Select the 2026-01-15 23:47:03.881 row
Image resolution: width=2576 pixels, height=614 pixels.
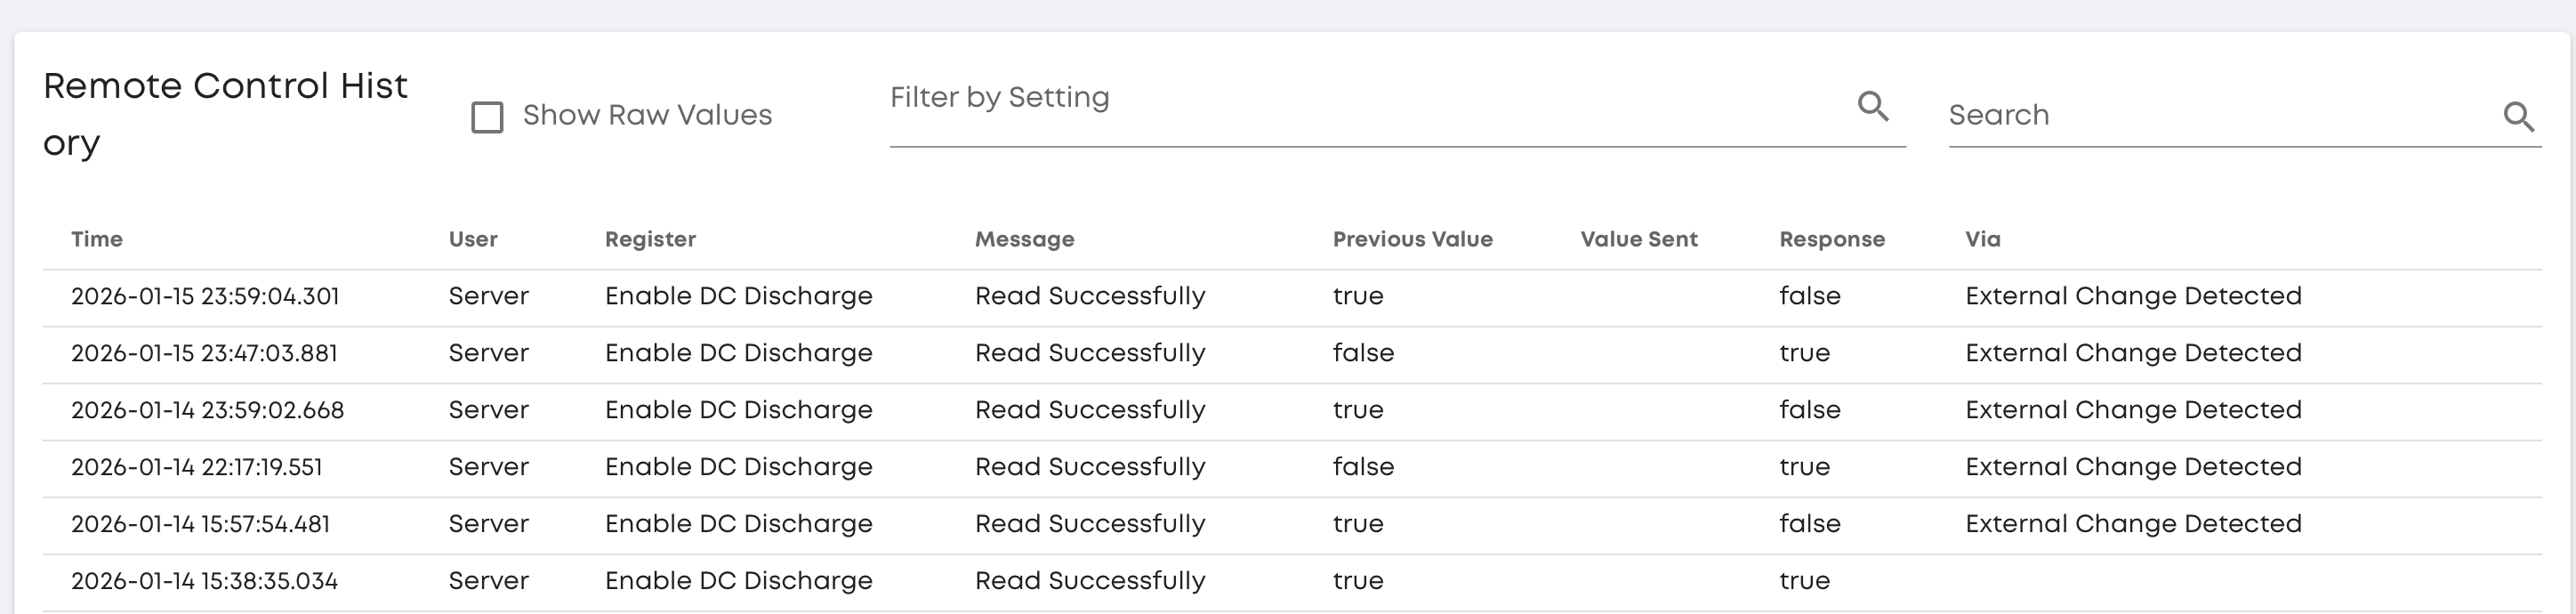pyautogui.click(x=1292, y=355)
